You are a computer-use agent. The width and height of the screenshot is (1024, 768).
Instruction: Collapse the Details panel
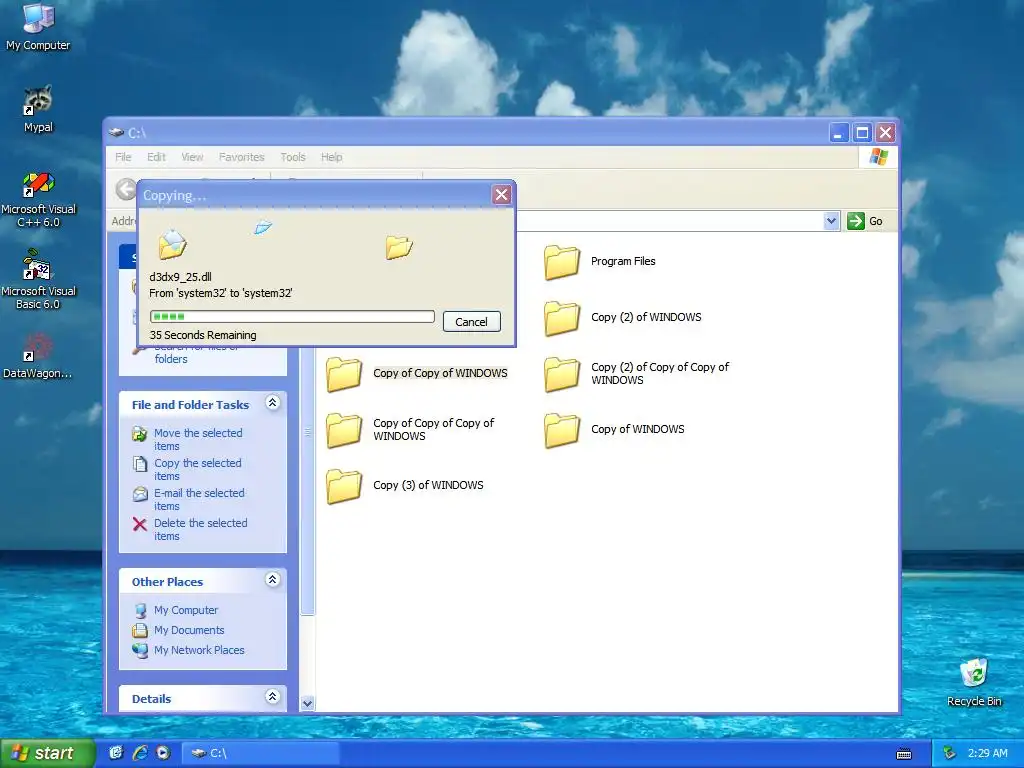[272, 697]
